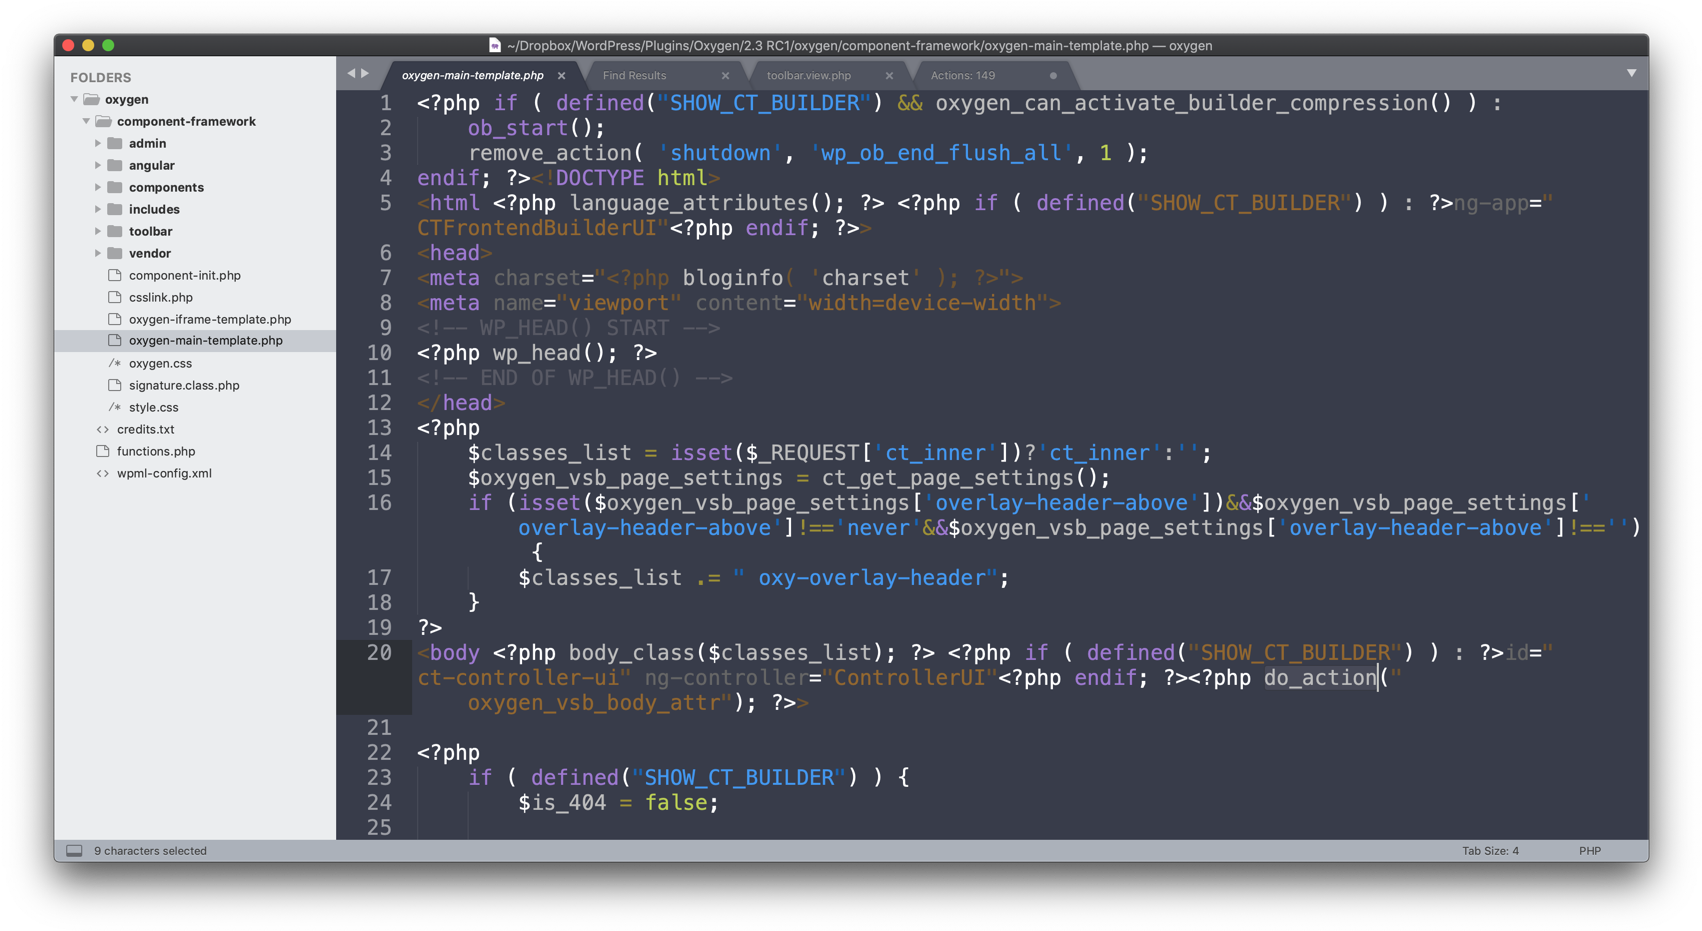Open csslink.php from sidebar
This screenshot has width=1702, height=931.
point(161,298)
